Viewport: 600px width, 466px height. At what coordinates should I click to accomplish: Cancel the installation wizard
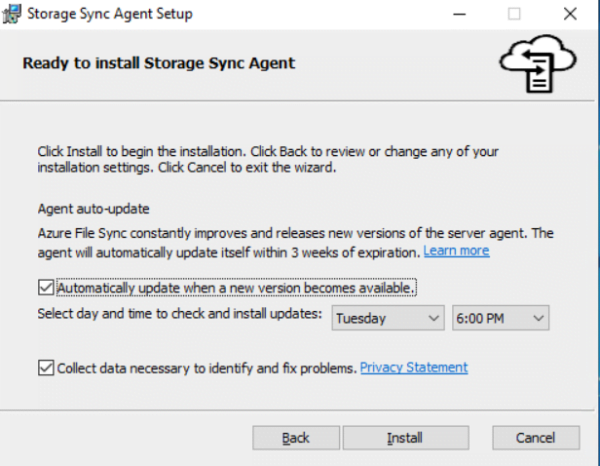pyautogui.click(x=535, y=438)
